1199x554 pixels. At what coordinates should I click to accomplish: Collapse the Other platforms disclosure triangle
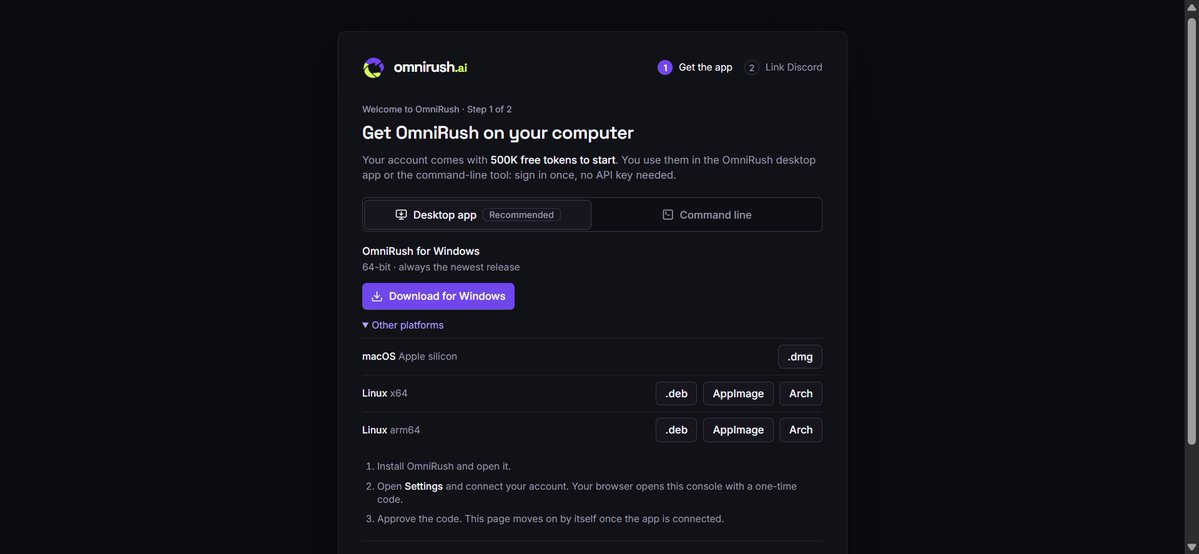pos(366,325)
